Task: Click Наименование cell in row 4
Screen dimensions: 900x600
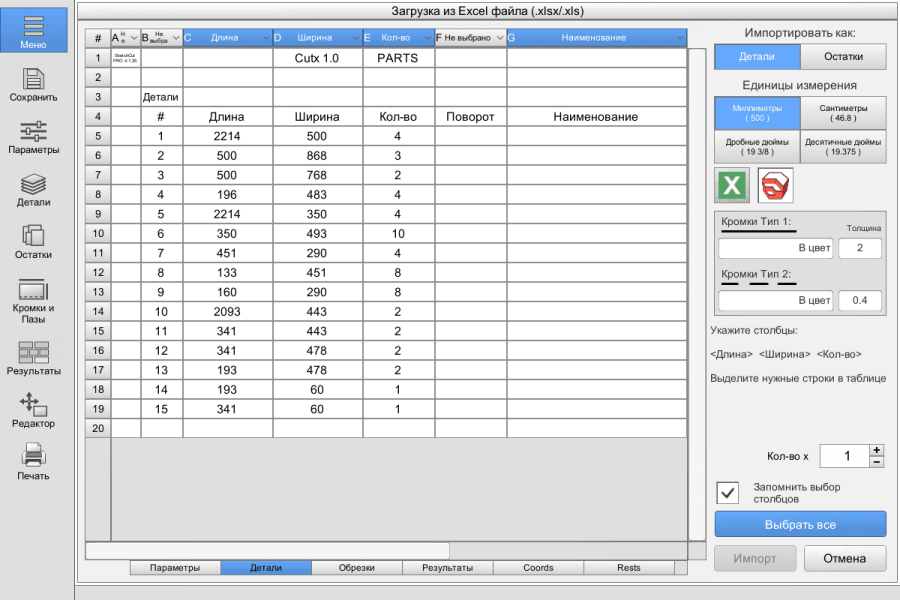Action: (597, 117)
